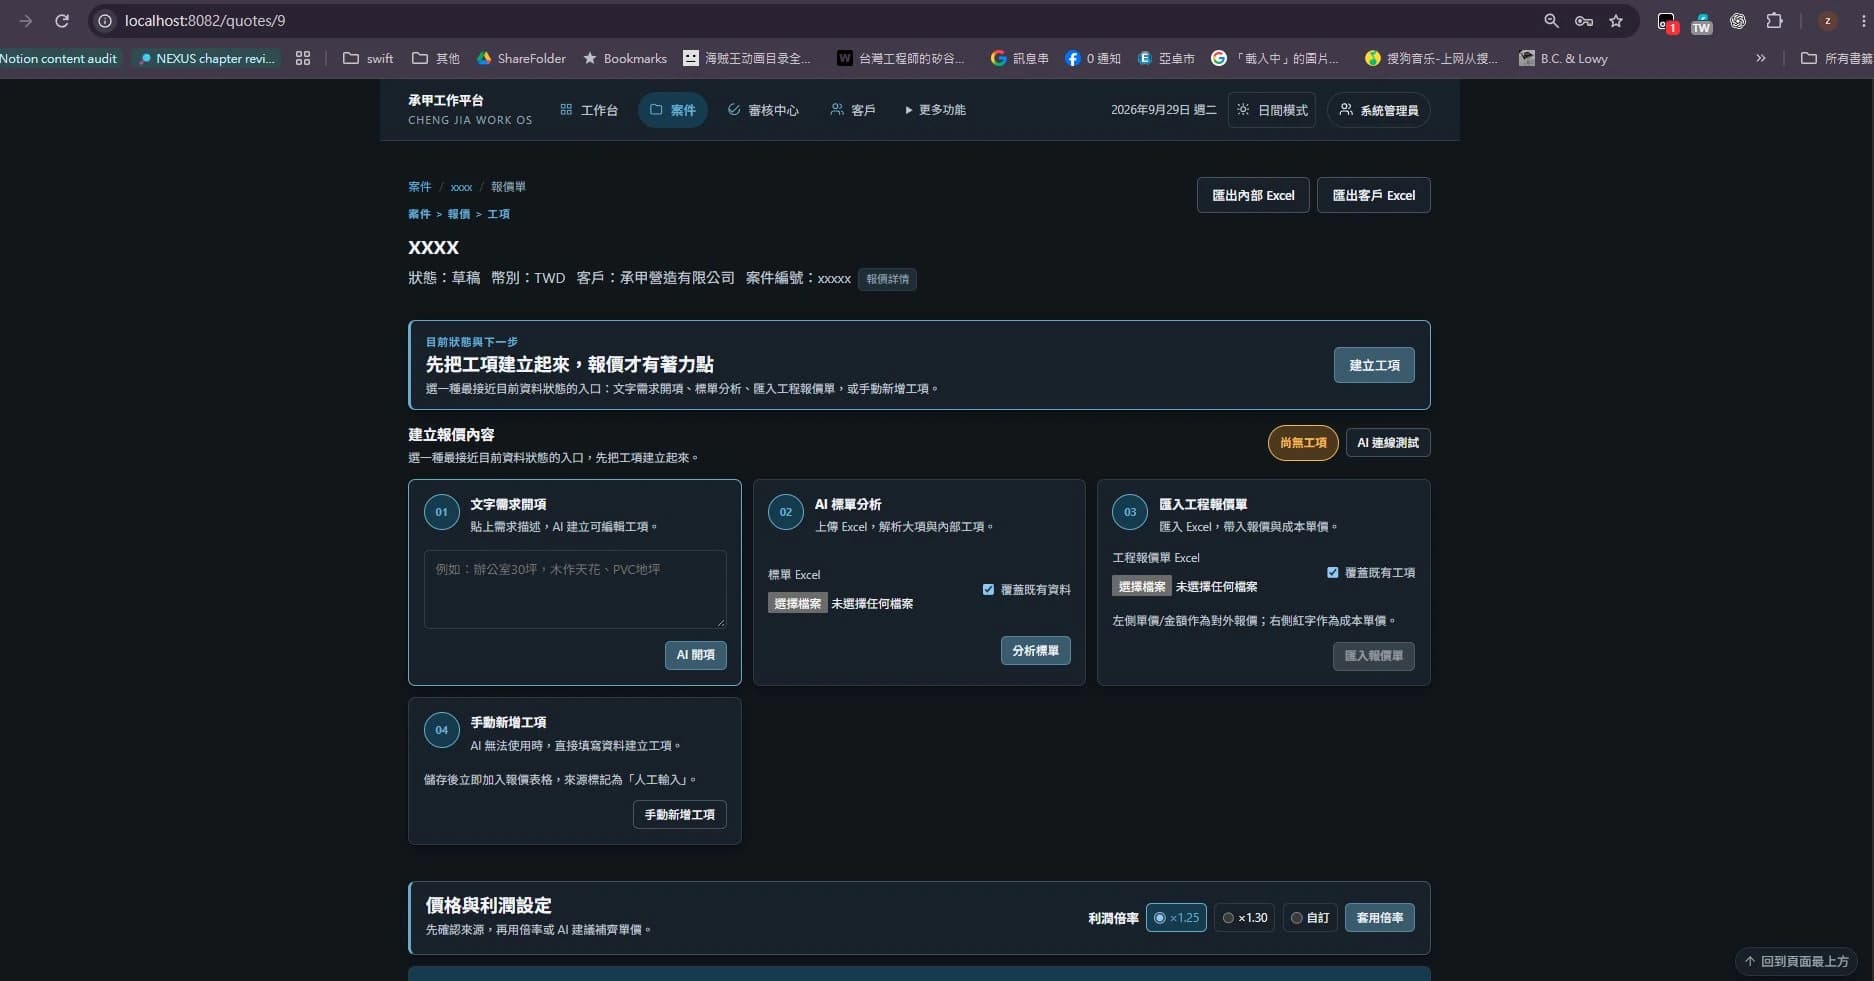
Task: Show more bookmarks with the double chevron
Action: point(1761,58)
